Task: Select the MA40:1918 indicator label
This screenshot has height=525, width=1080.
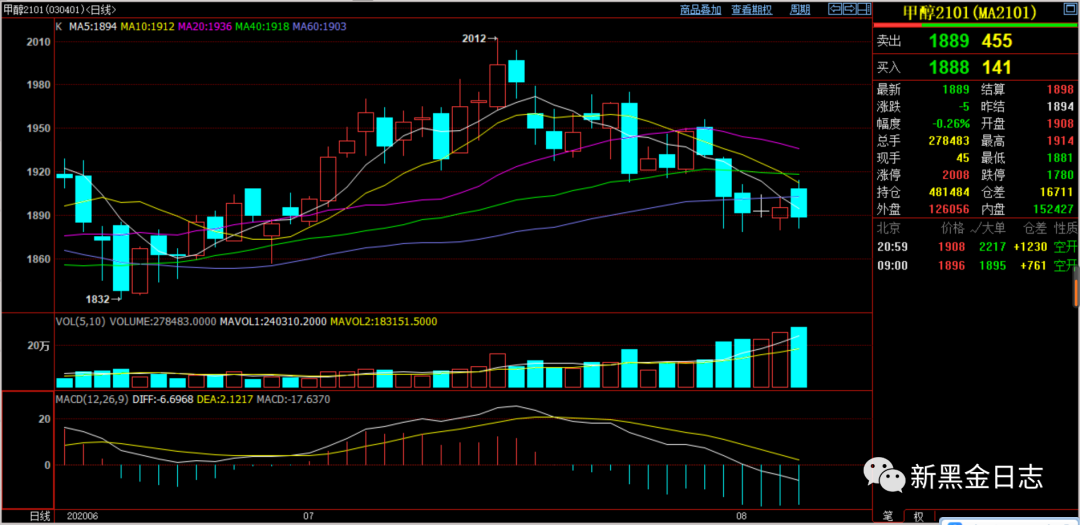Action: pos(262,27)
